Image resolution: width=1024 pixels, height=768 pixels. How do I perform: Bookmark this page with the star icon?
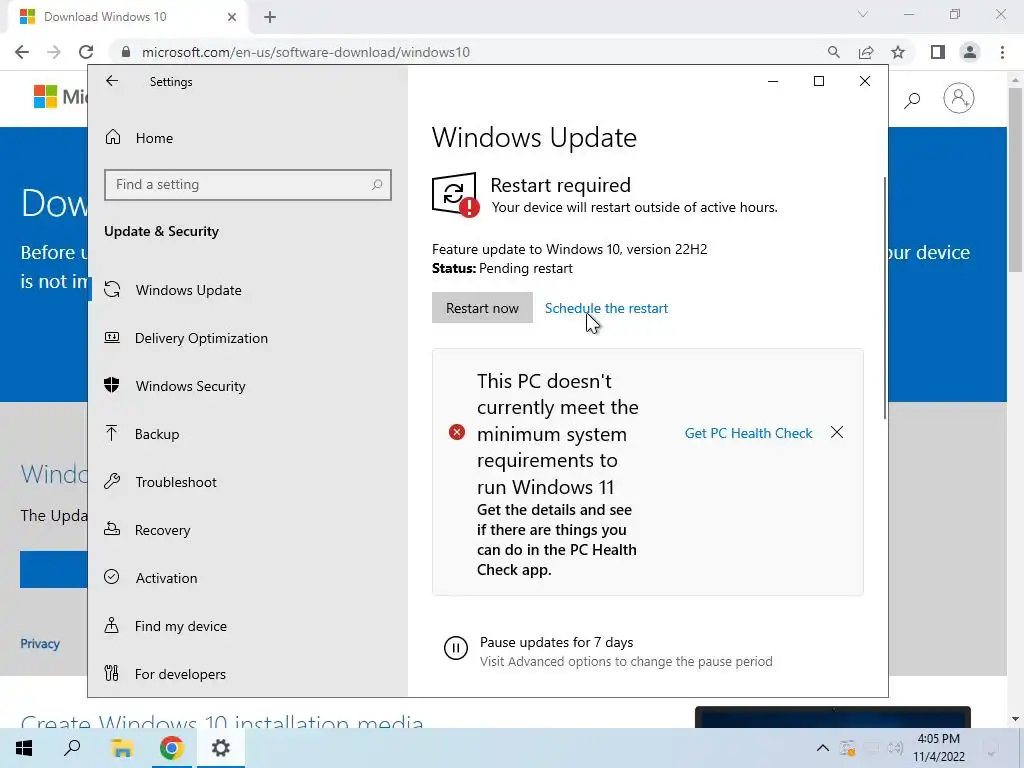tap(898, 52)
